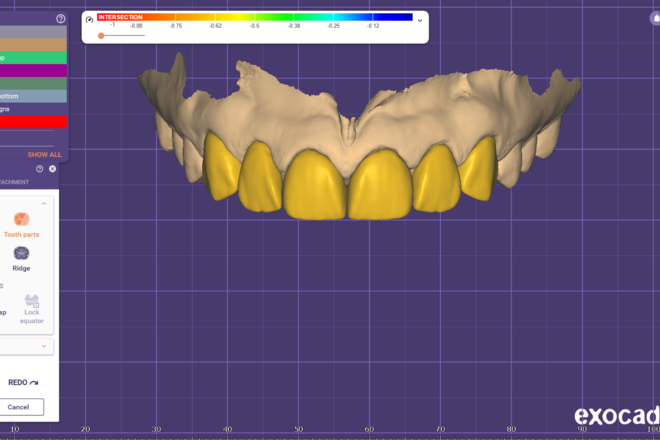660x440 pixels.
Task: Click the Cancel button
Action: [21, 407]
